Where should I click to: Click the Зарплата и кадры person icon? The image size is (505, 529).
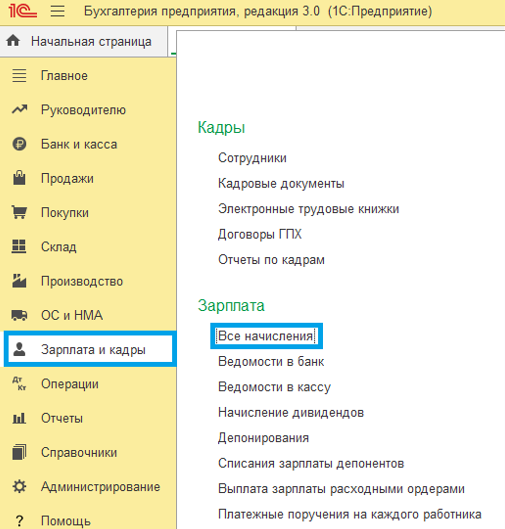(x=19, y=349)
